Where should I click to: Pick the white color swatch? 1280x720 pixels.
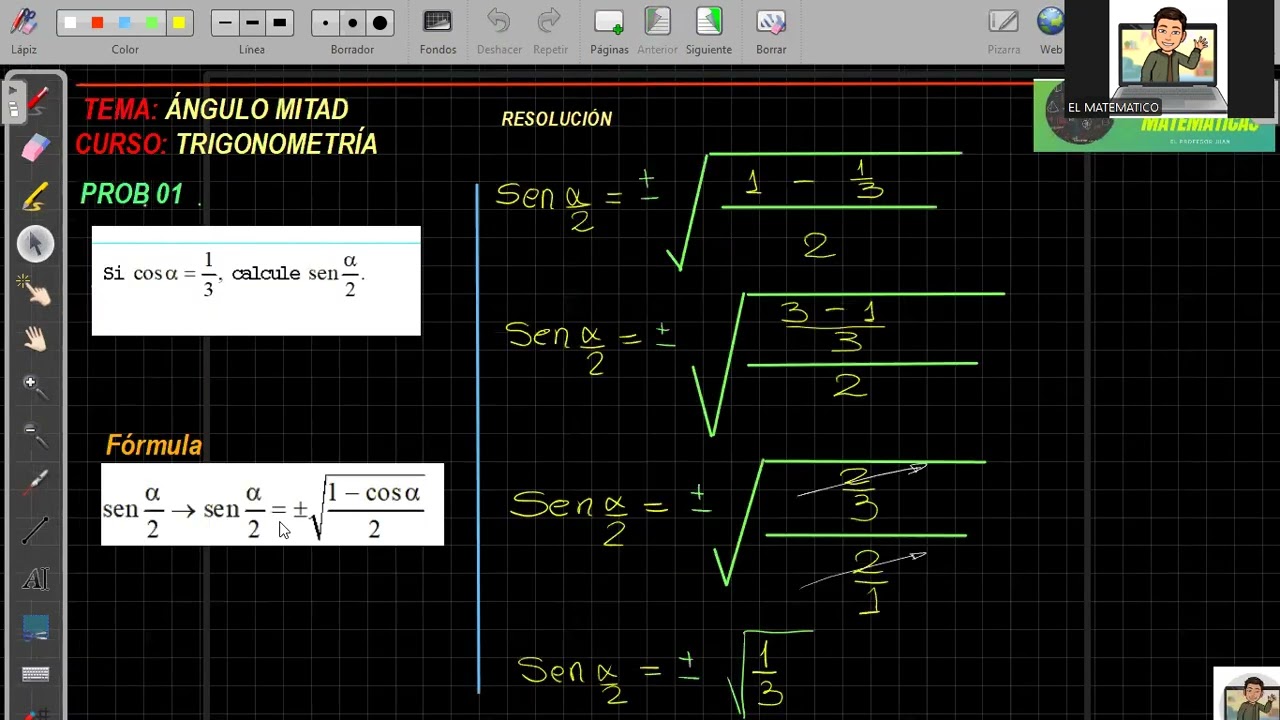tap(70, 23)
